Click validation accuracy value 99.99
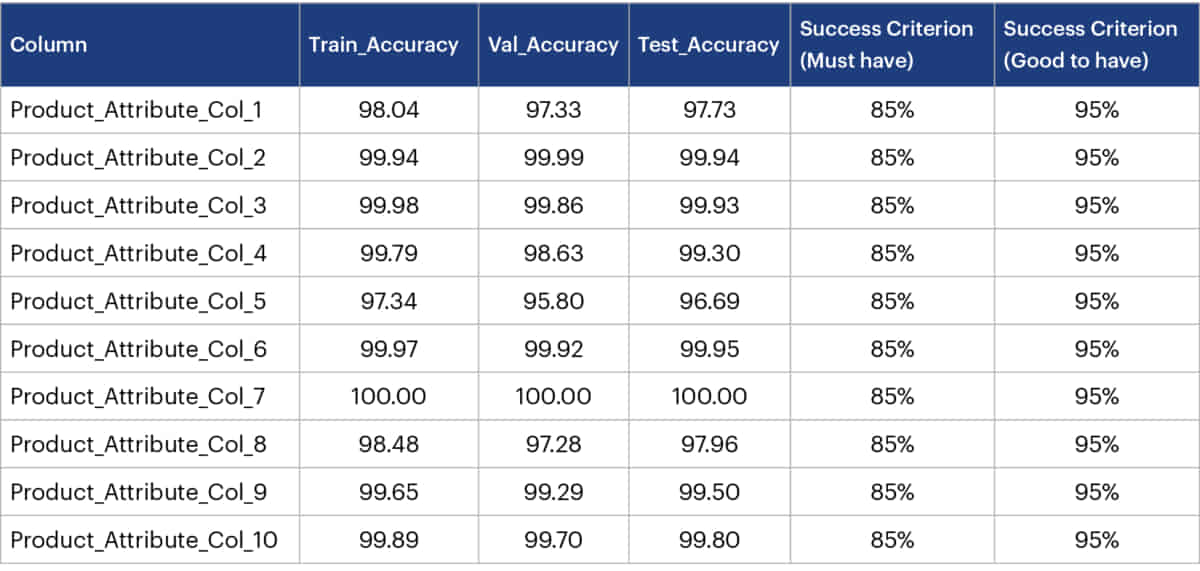The width and height of the screenshot is (1200, 571). (553, 158)
